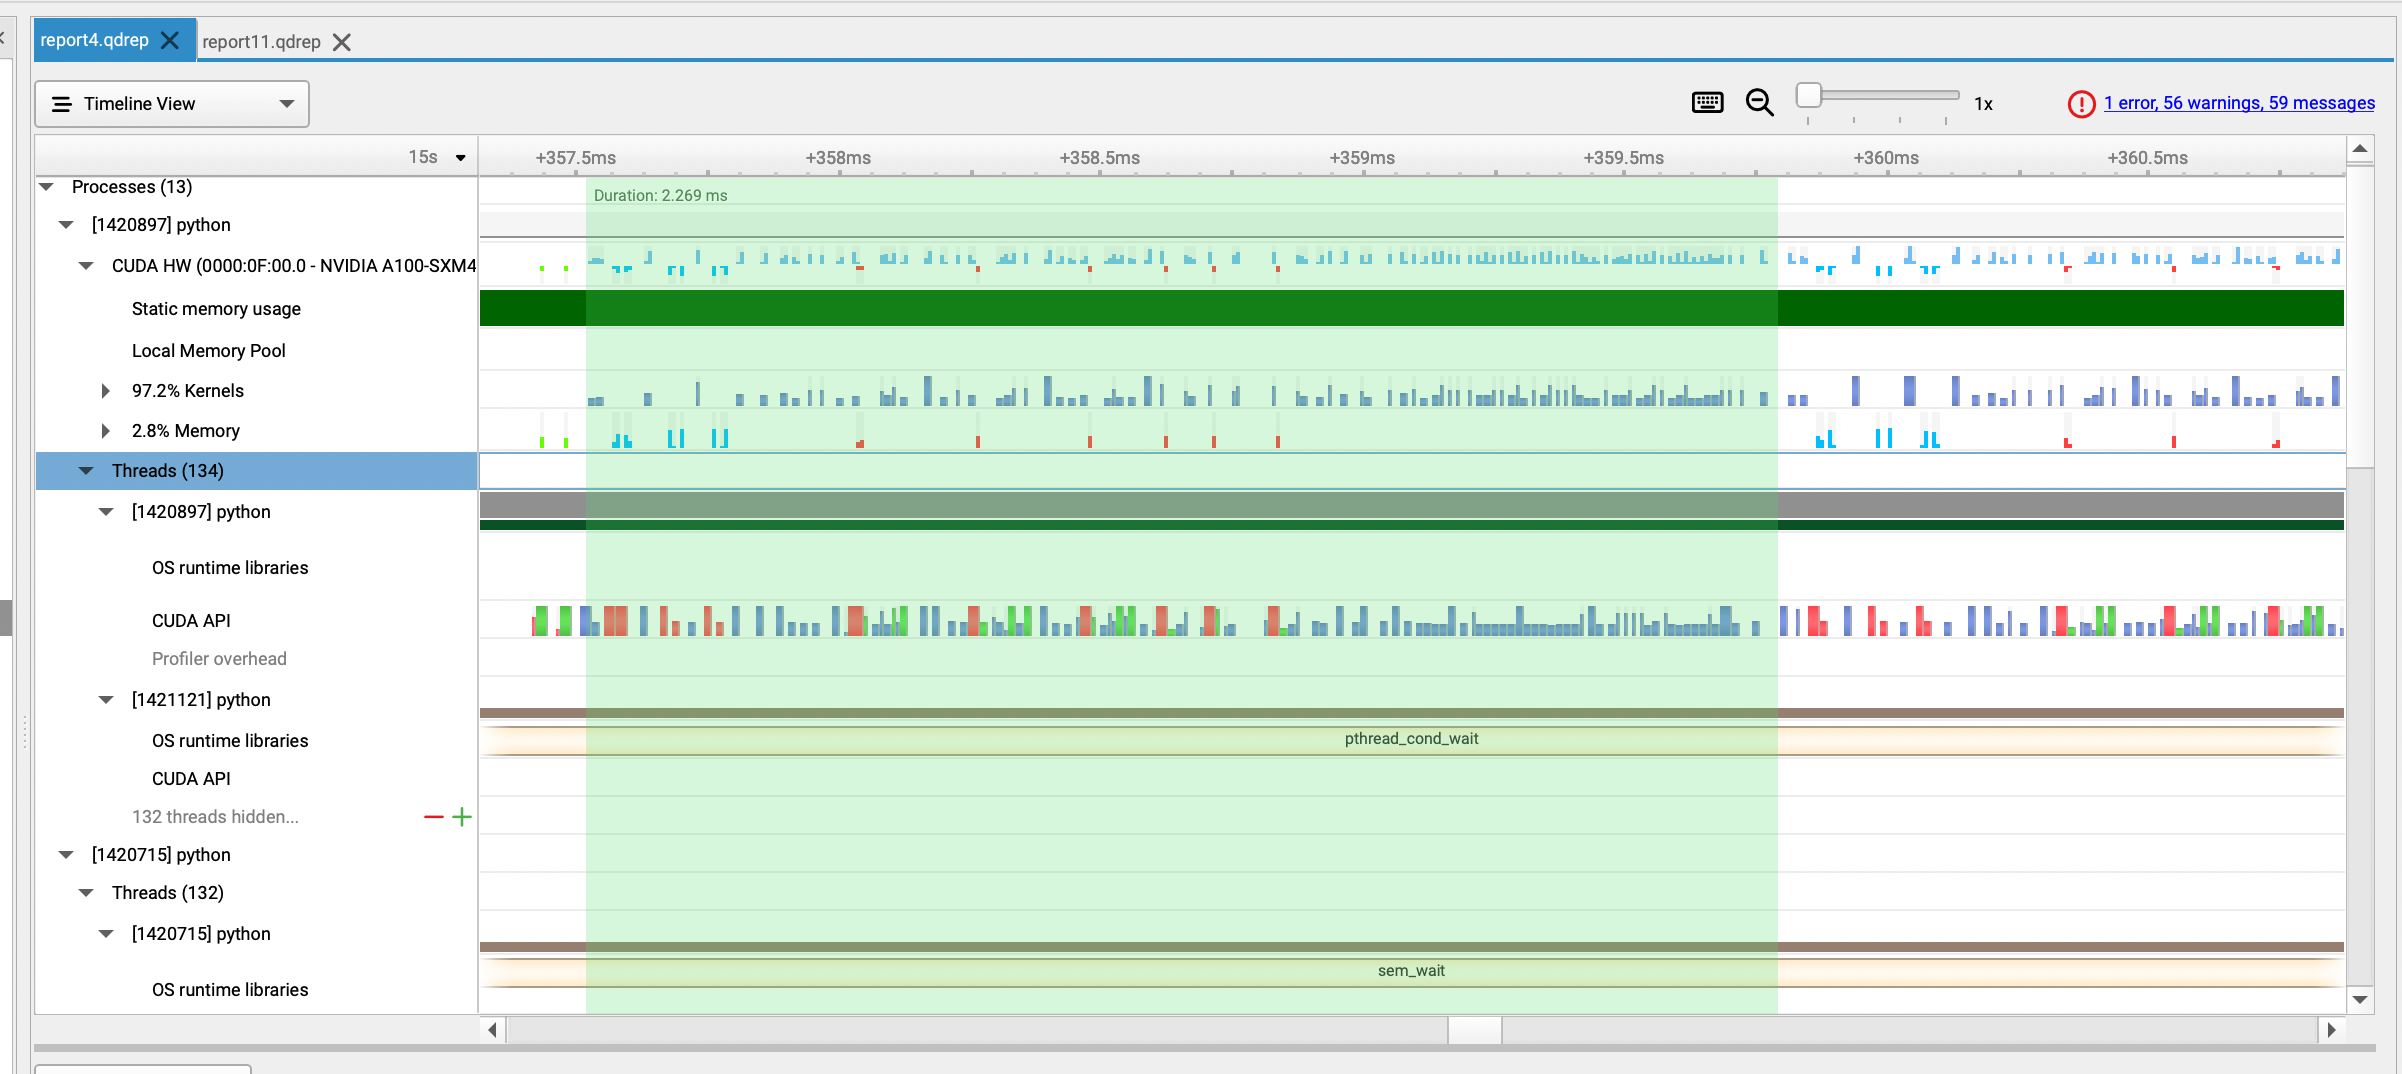Click the scroll-down arrow on the vertical scrollbar

[2360, 999]
